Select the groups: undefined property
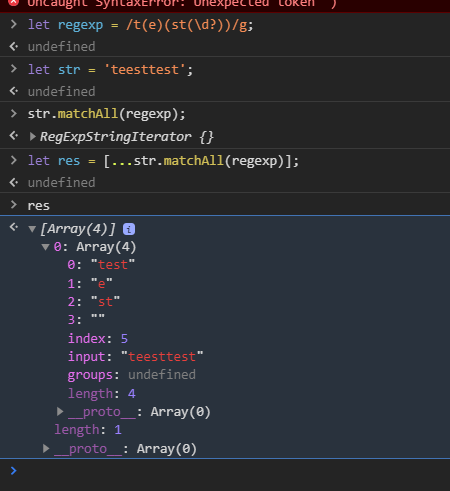The width and height of the screenshot is (450, 491). coord(132,375)
